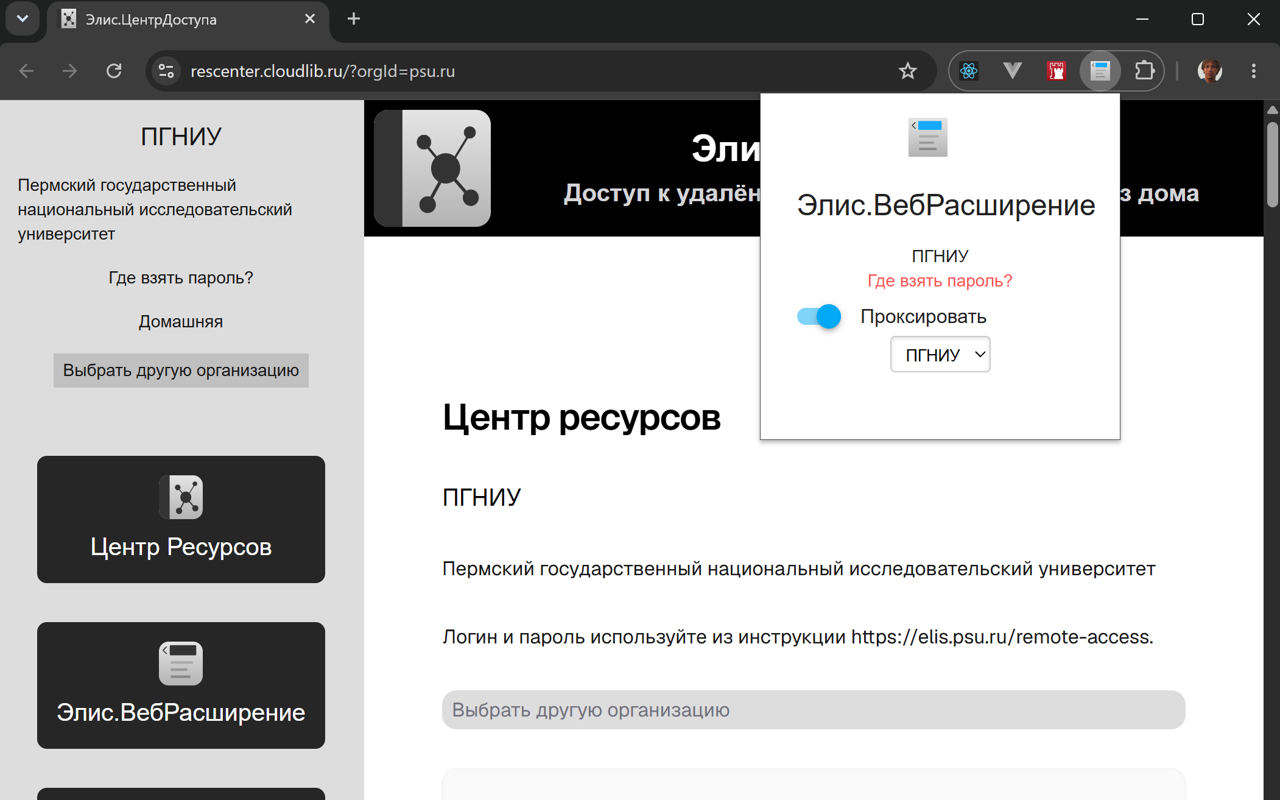
Task: Open the Chrome profile avatar
Action: click(x=1210, y=71)
